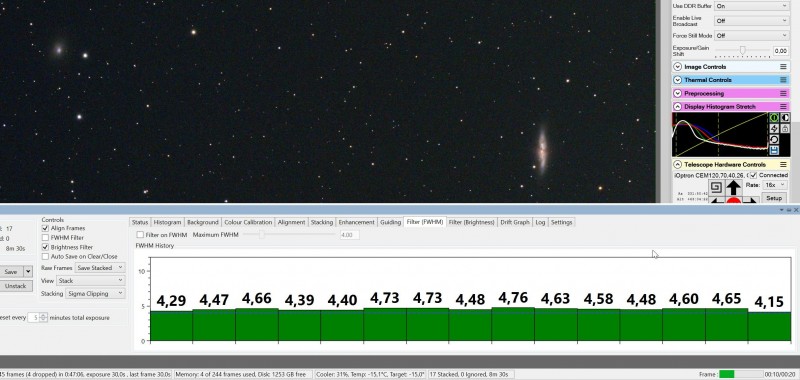Open the Enable Live Broadcast dropdown
The height and width of the screenshot is (380, 800).
(x=751, y=21)
